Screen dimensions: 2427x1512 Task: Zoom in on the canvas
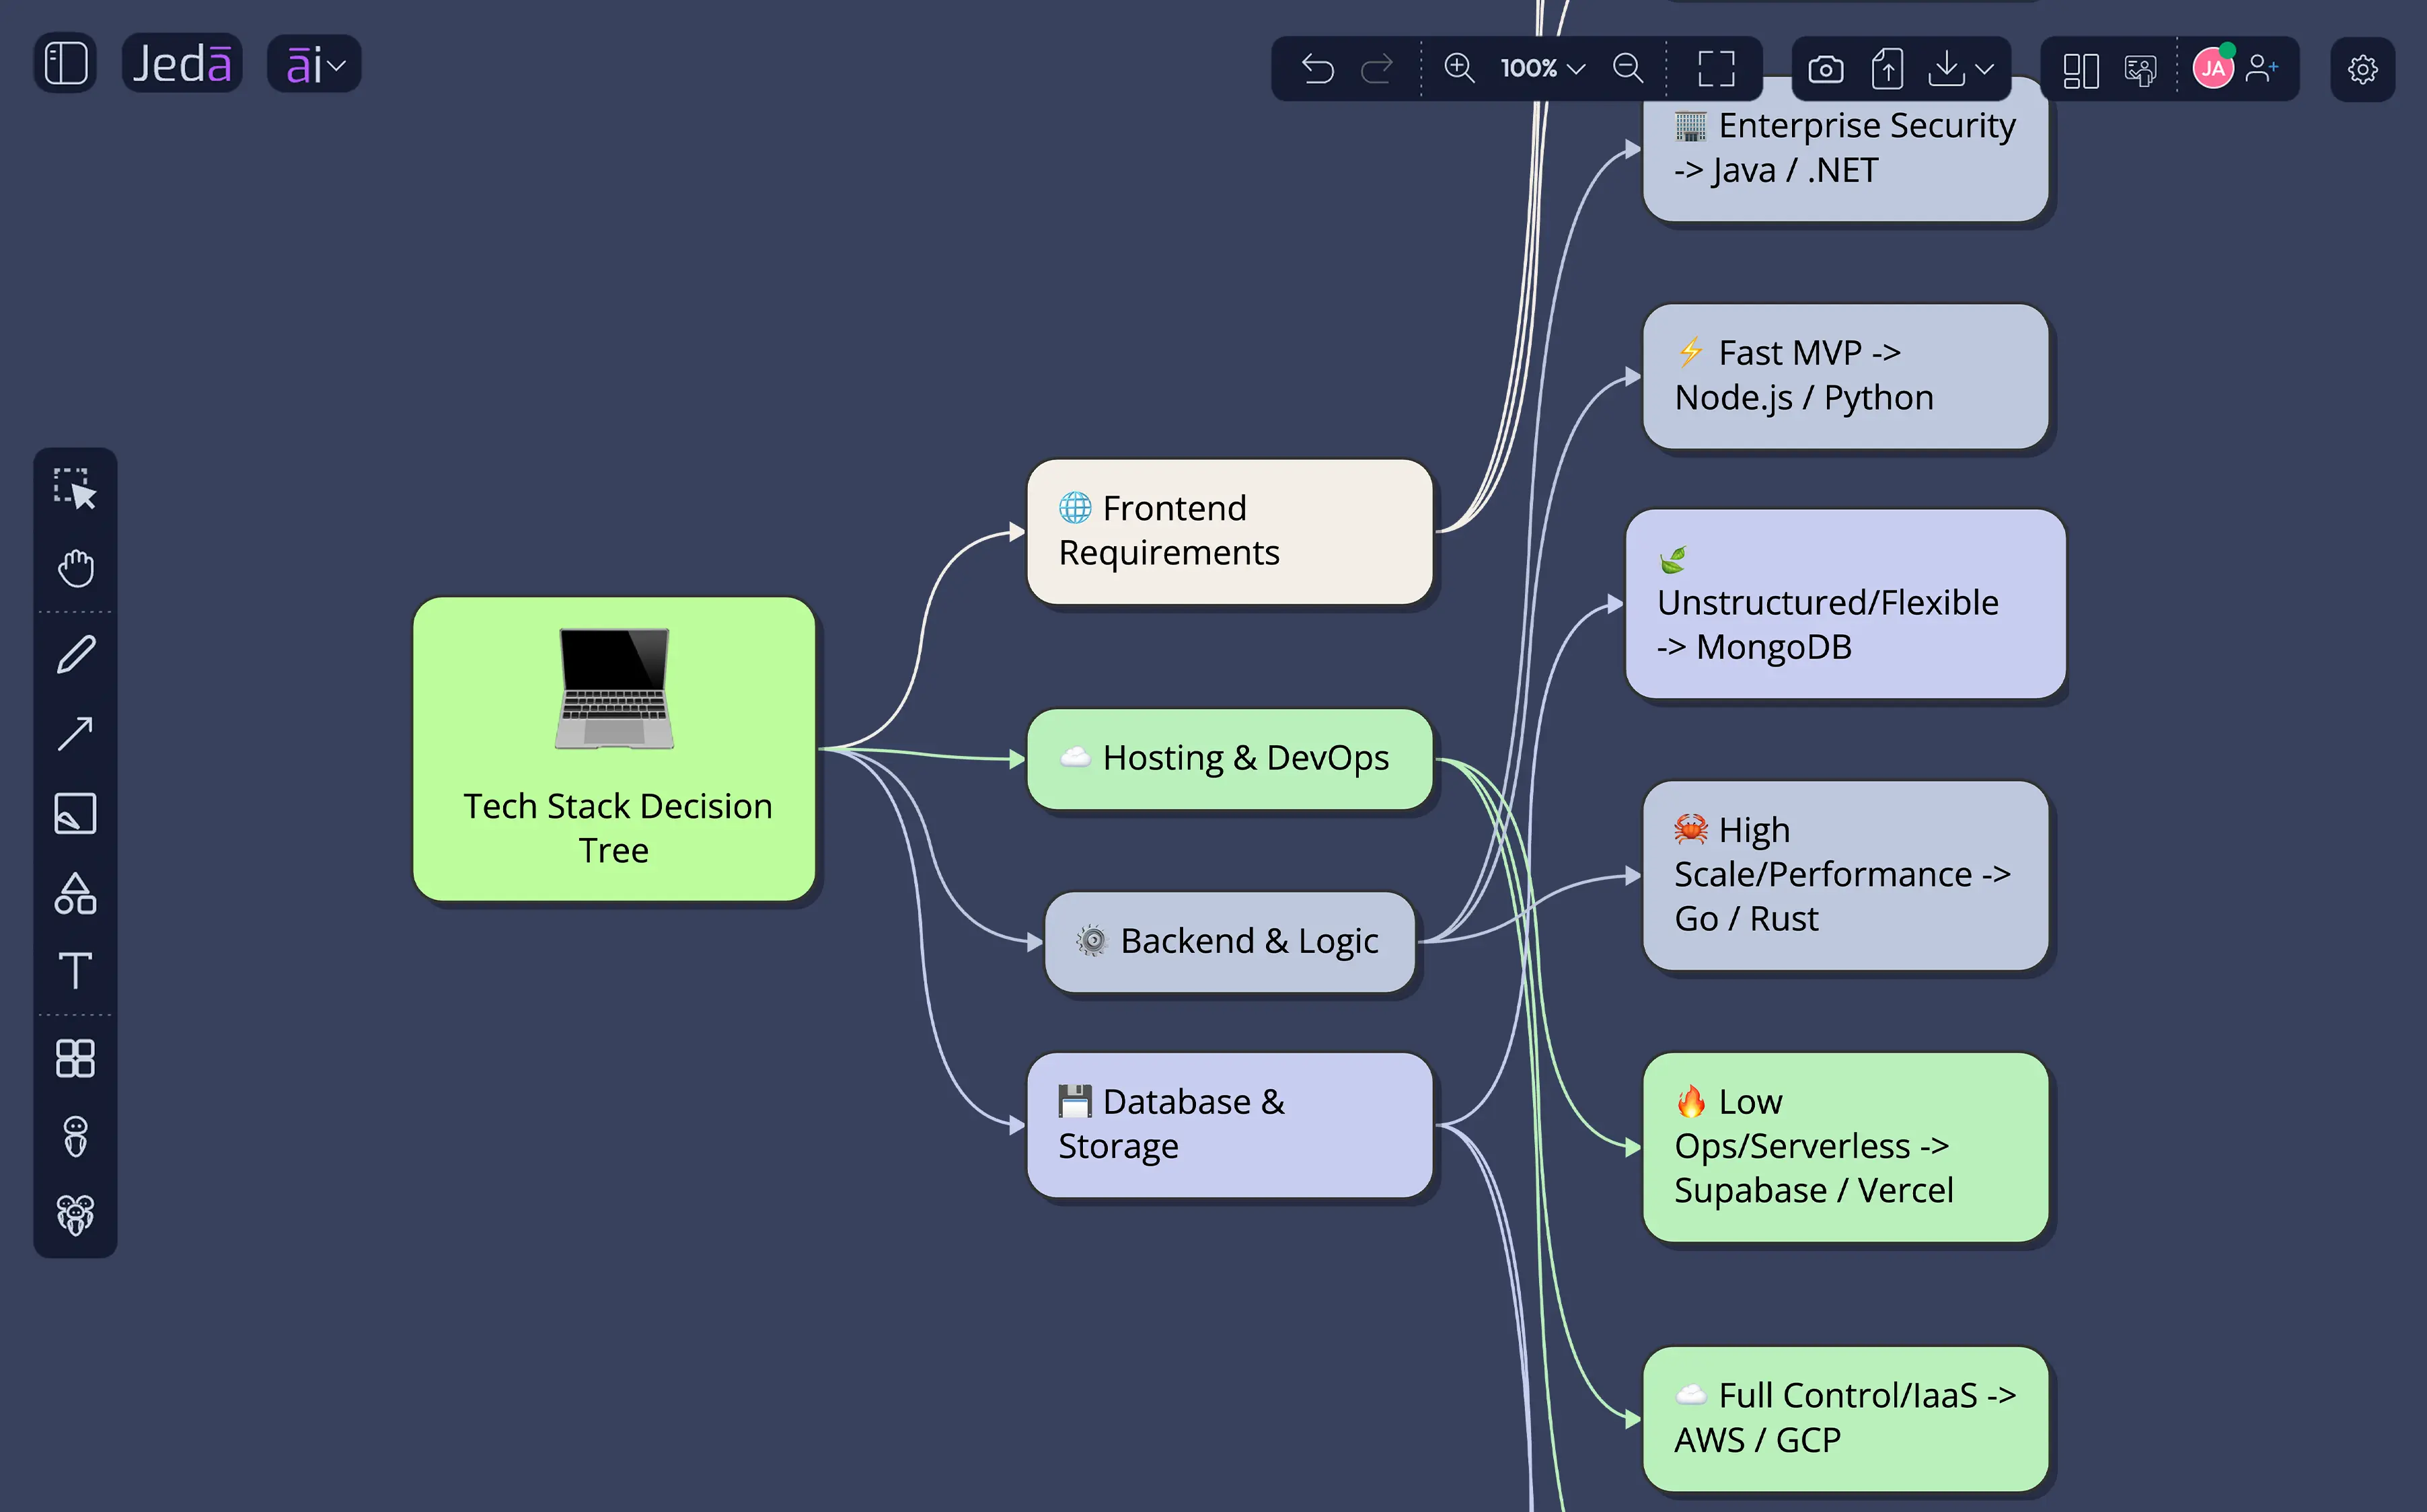(1459, 68)
